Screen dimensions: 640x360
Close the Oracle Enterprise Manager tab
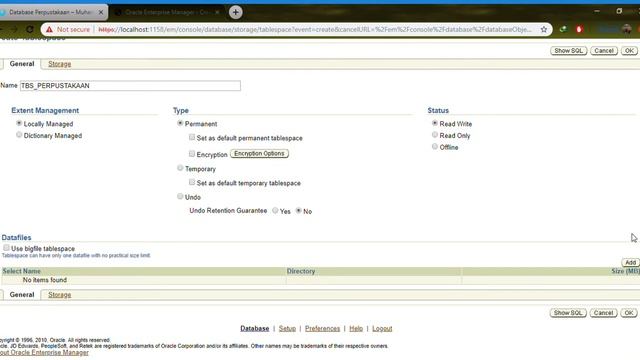coord(217,12)
